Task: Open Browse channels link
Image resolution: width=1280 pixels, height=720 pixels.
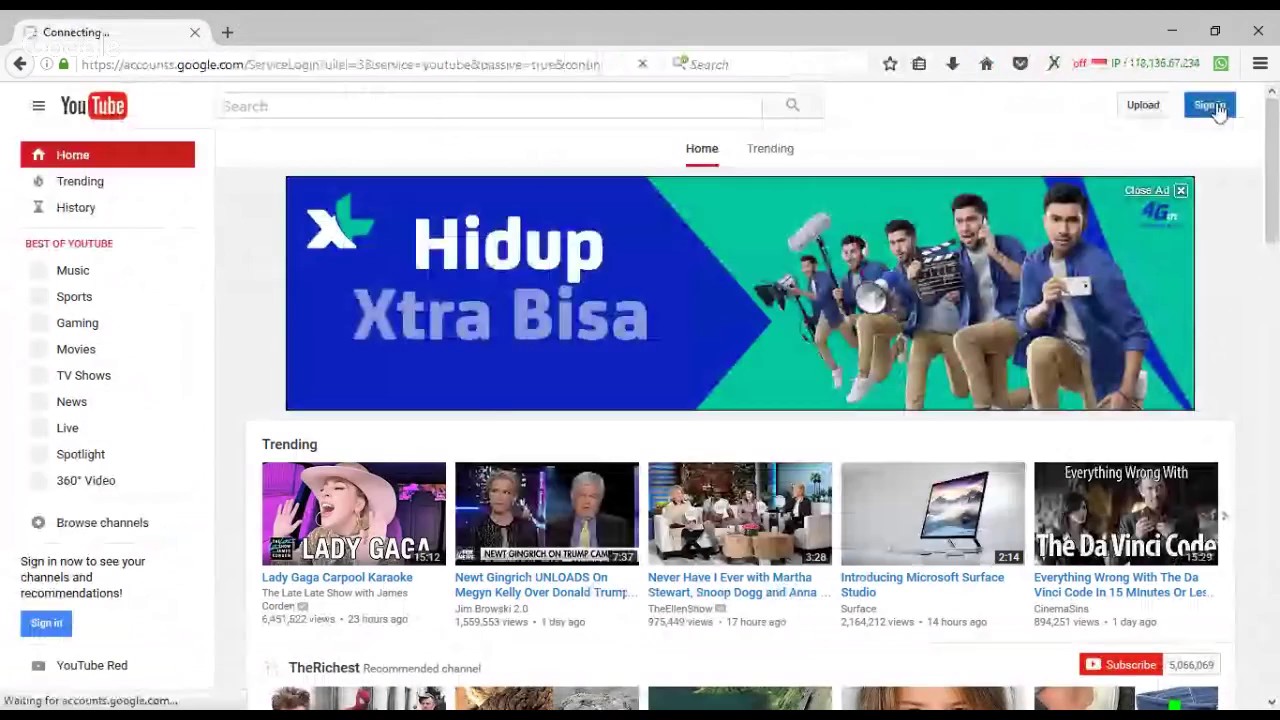Action: pos(102,522)
